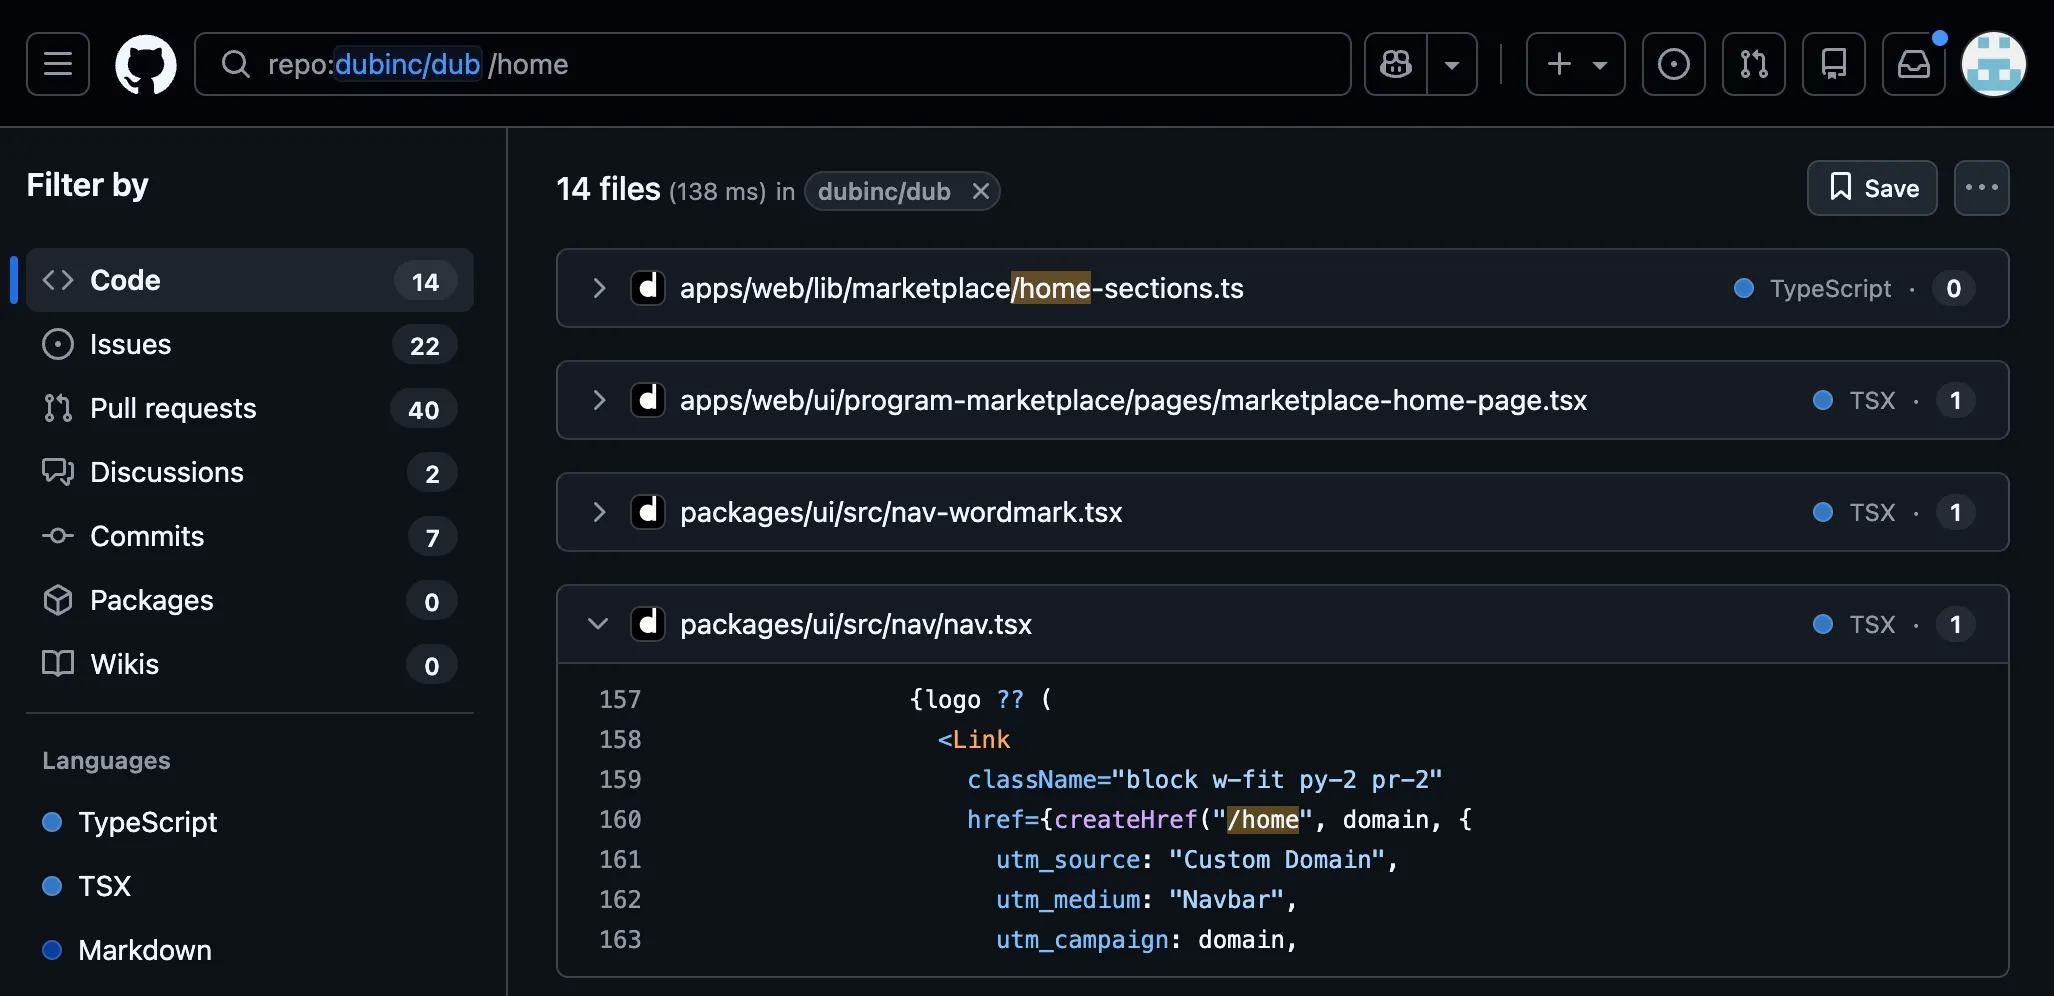The image size is (2054, 996).
Task: Expand nav-wordmark.tsx result
Action: coord(598,512)
